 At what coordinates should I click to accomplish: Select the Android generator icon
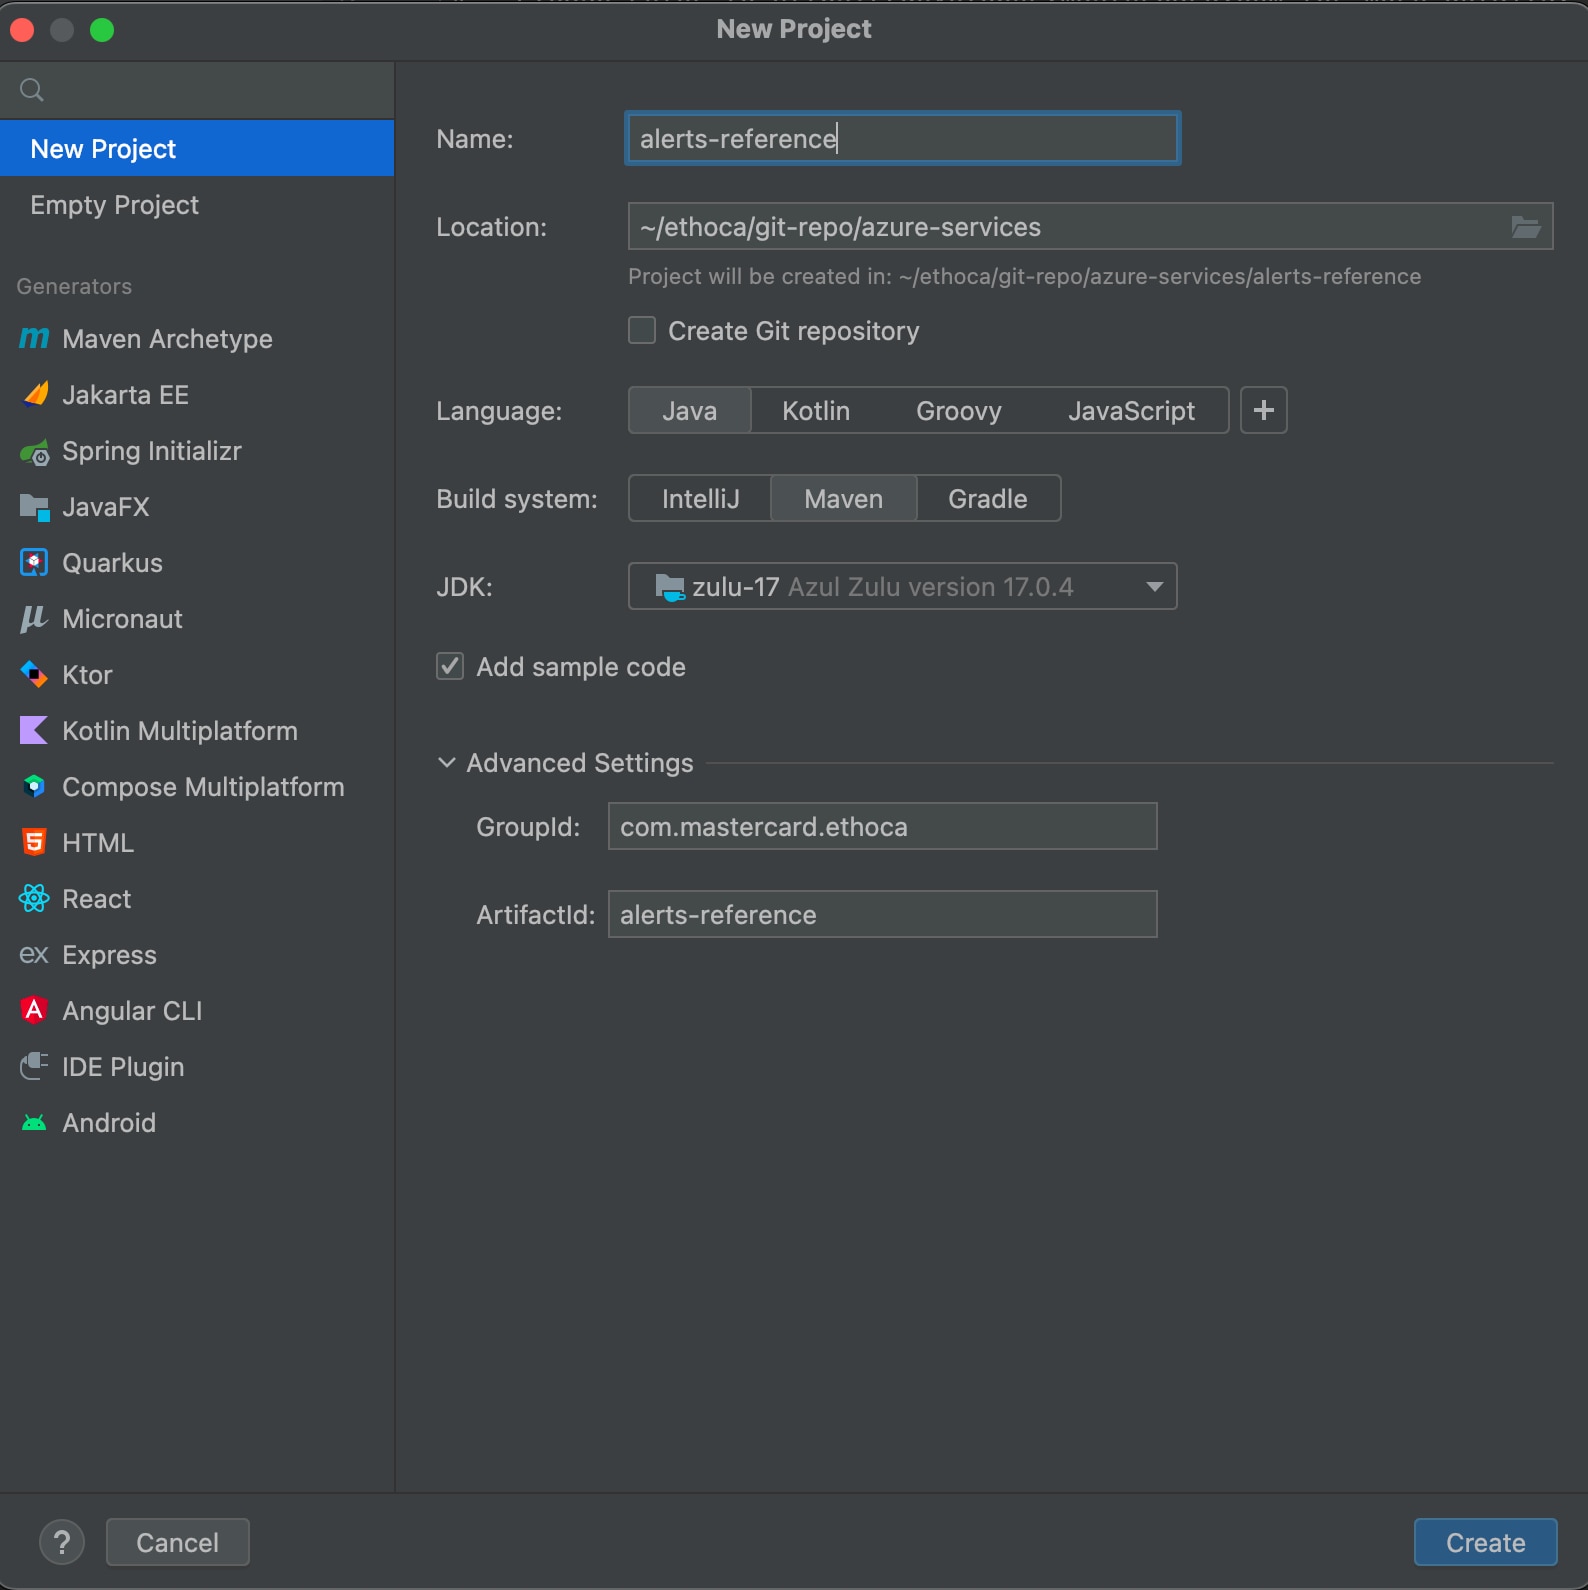34,1123
